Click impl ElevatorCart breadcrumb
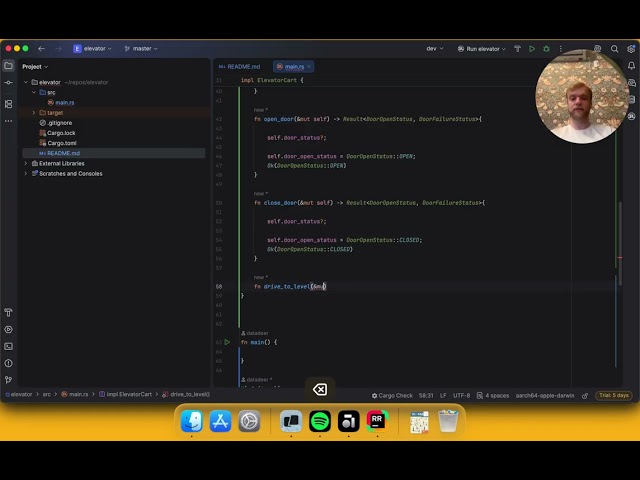 (126, 394)
